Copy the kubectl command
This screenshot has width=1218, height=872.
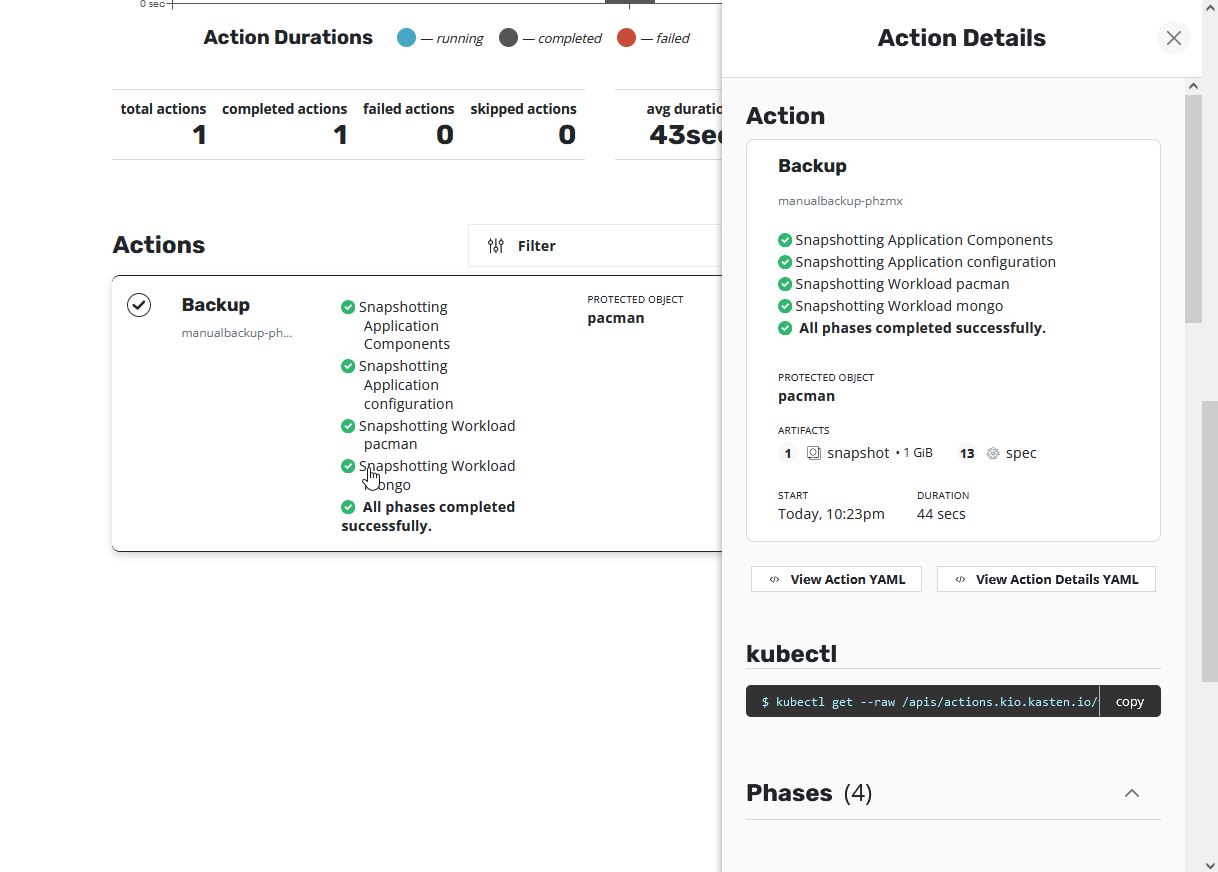point(1129,701)
